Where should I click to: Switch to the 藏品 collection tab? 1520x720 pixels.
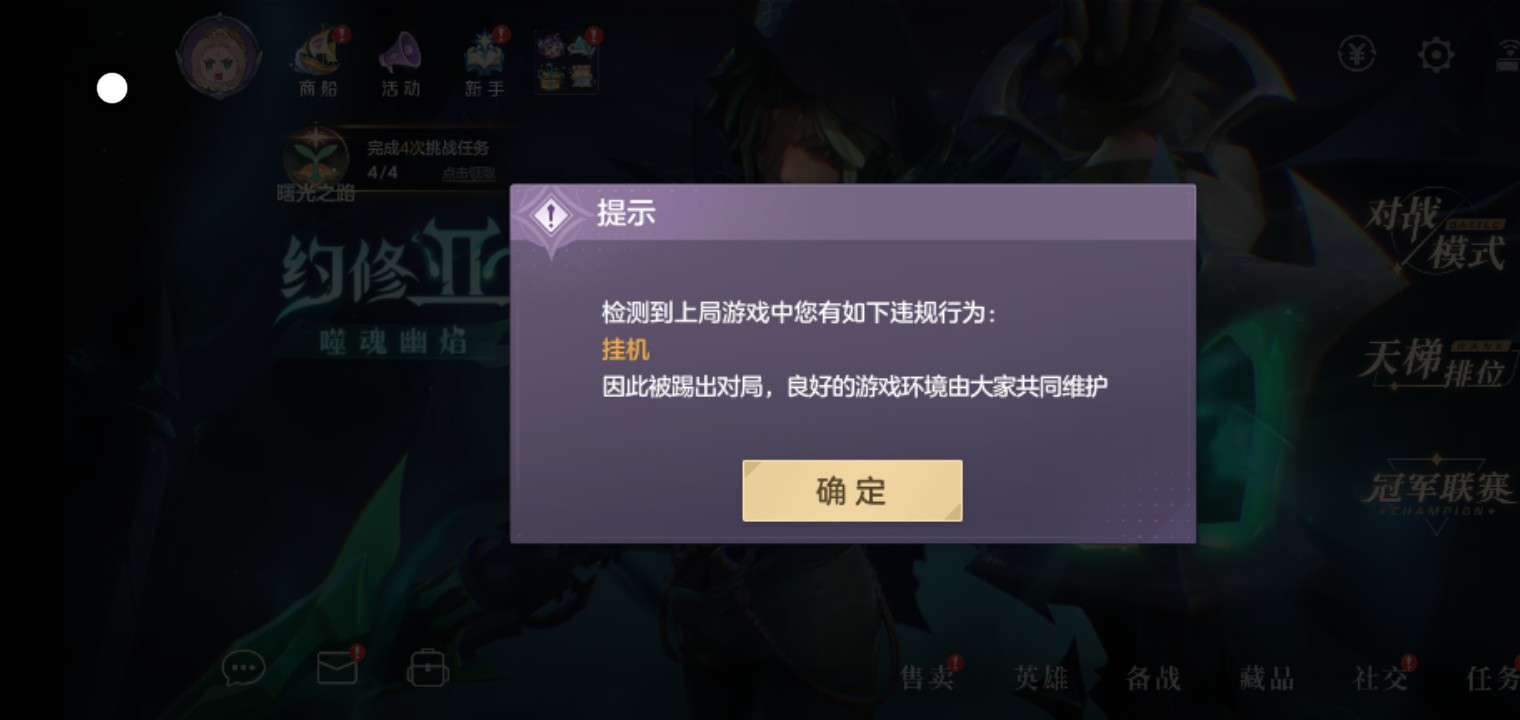(x=1268, y=679)
